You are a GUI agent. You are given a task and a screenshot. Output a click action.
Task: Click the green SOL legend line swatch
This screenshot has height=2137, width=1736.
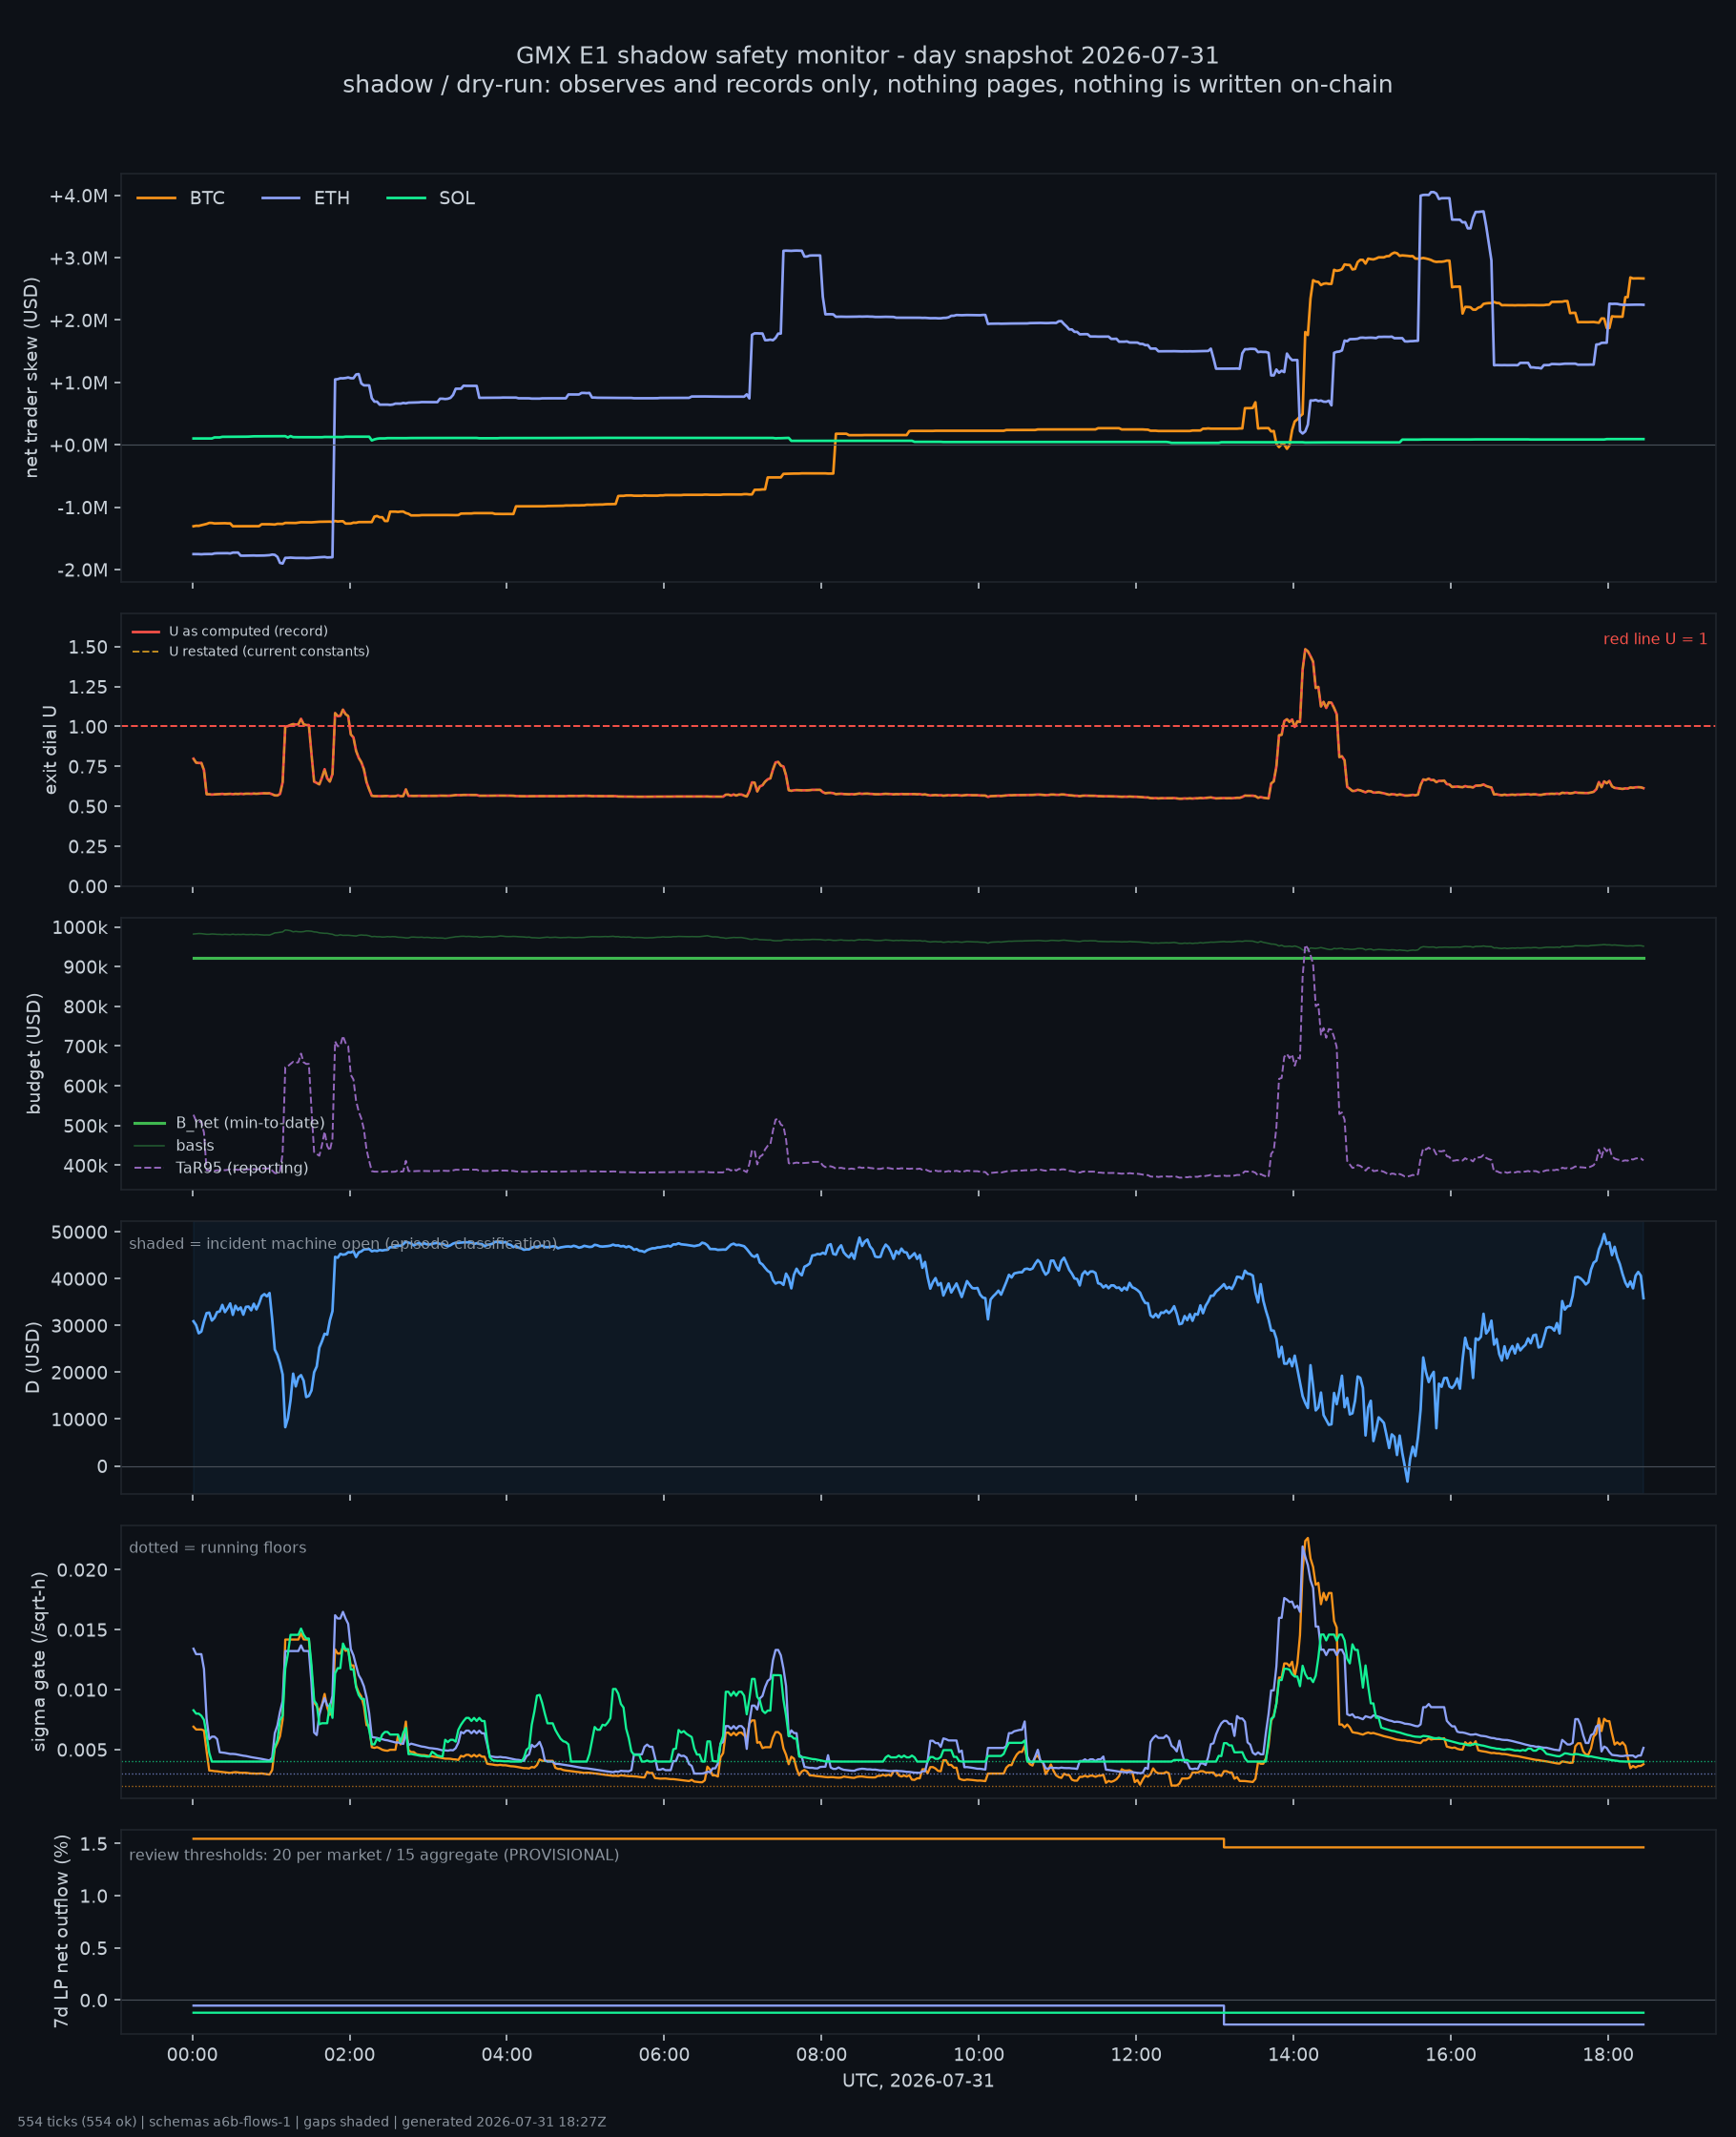406,198
